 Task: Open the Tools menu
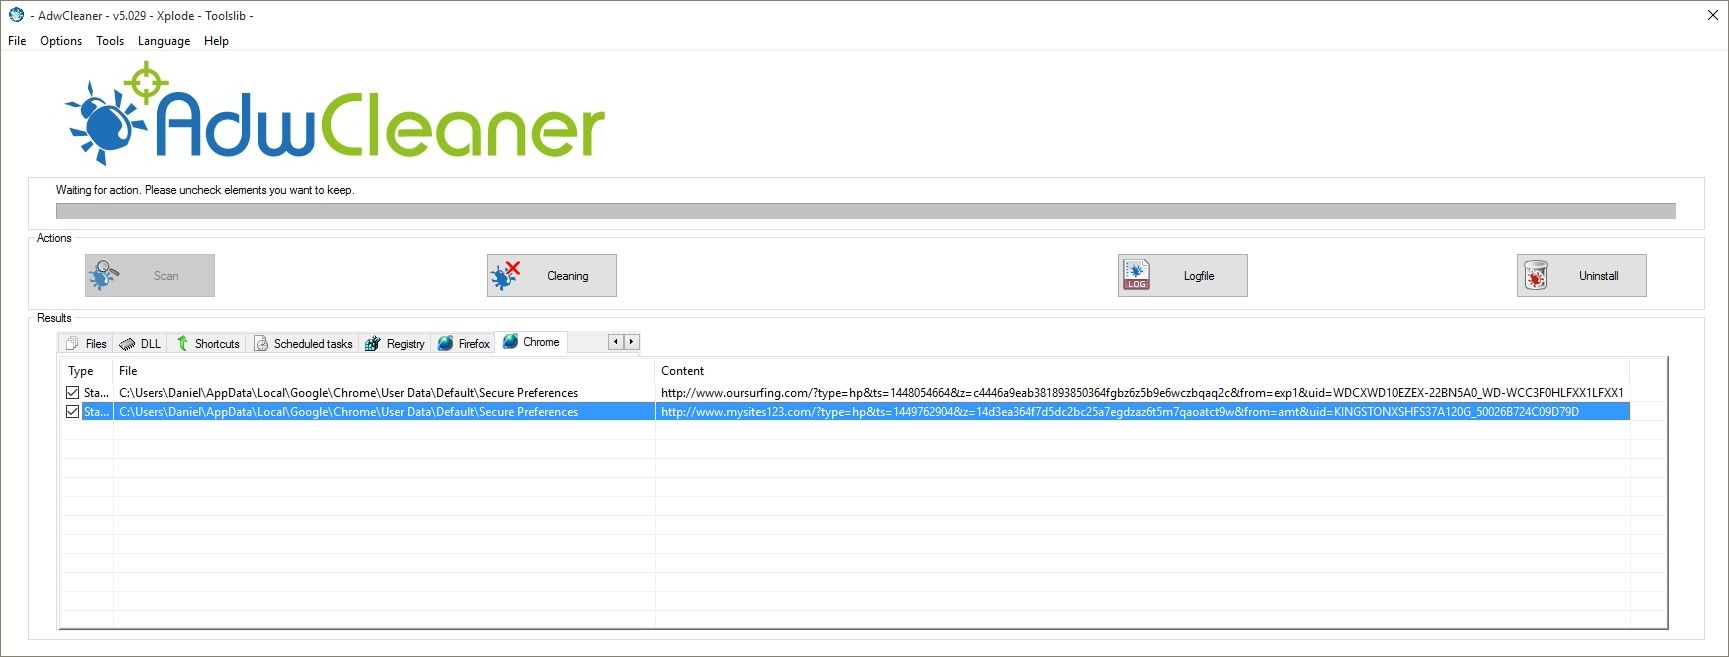point(110,41)
